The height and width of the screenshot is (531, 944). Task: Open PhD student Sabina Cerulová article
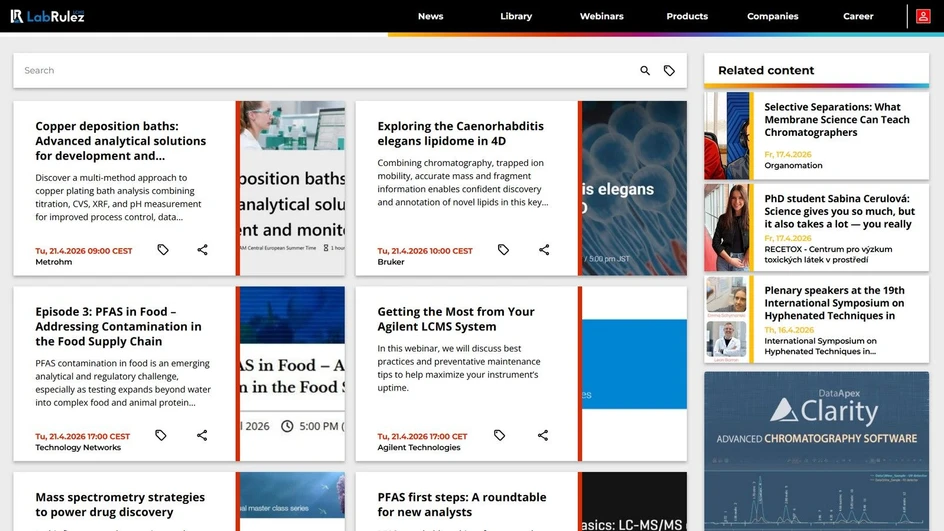coord(839,211)
